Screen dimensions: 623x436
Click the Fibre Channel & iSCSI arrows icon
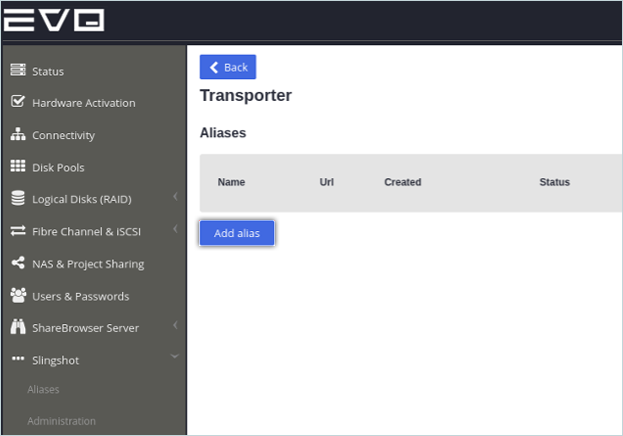coord(17,231)
